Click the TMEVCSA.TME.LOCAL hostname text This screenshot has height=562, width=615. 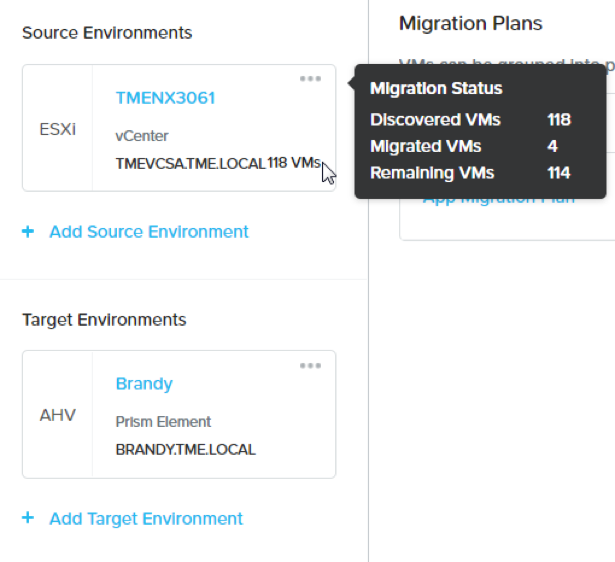191,164
